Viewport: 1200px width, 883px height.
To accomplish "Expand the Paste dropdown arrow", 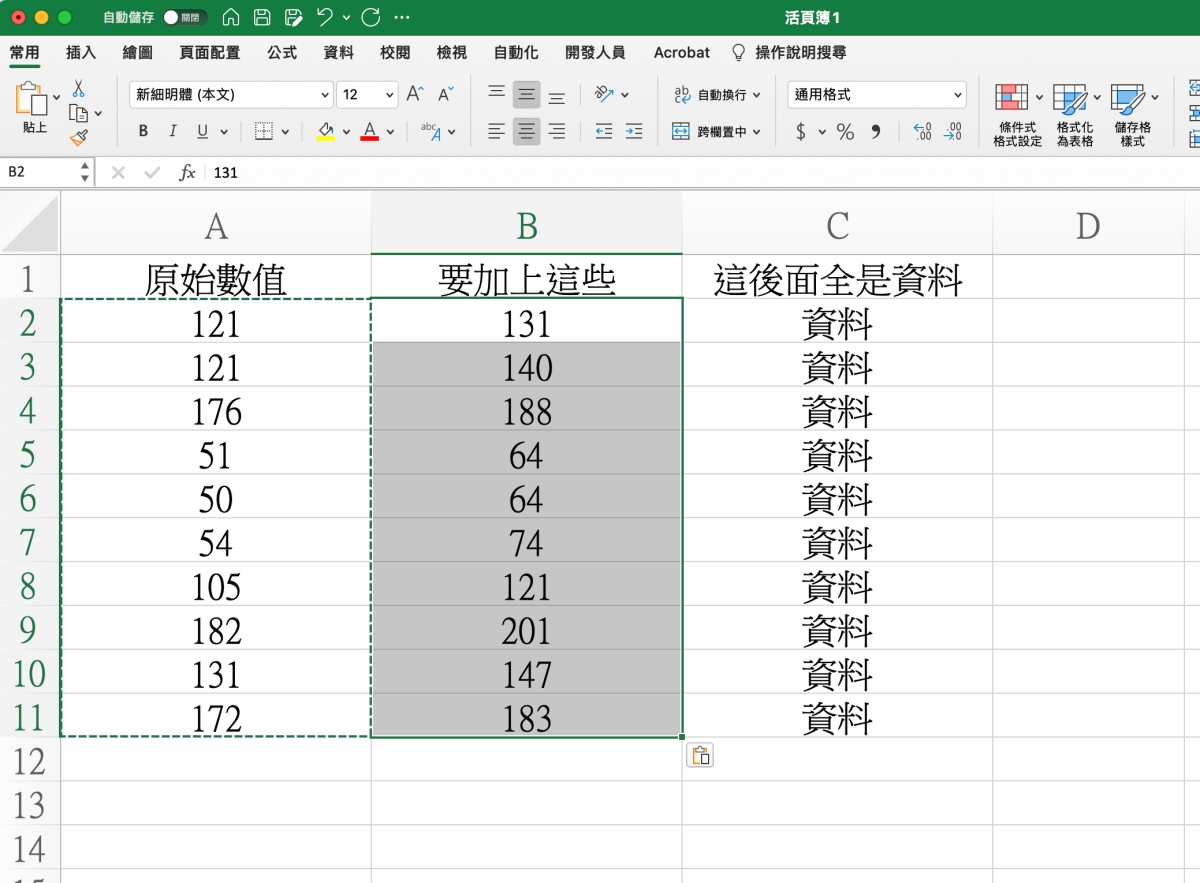I will 57,97.
